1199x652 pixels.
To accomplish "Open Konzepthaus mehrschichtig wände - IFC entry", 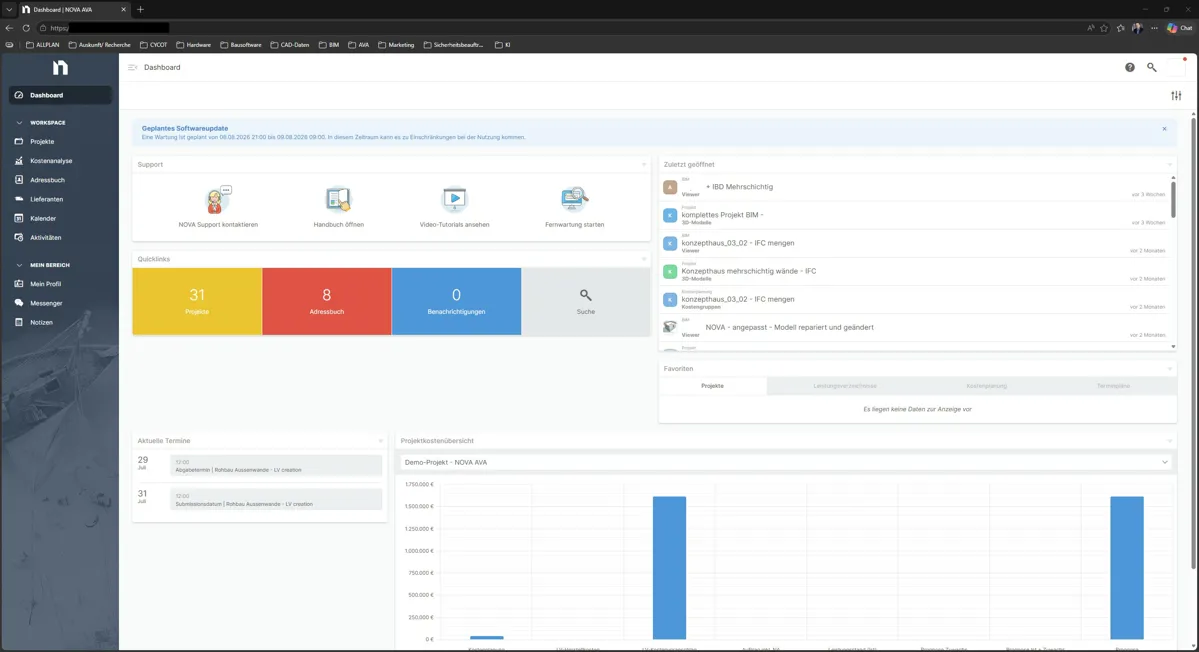I will click(914, 271).
